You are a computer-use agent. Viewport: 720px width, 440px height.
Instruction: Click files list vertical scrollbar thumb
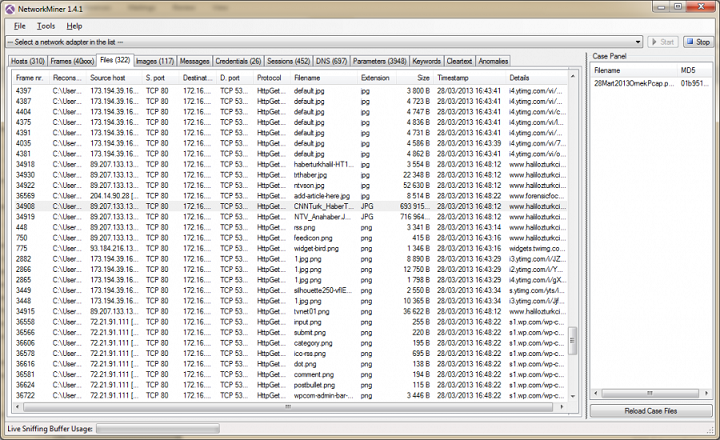click(573, 340)
